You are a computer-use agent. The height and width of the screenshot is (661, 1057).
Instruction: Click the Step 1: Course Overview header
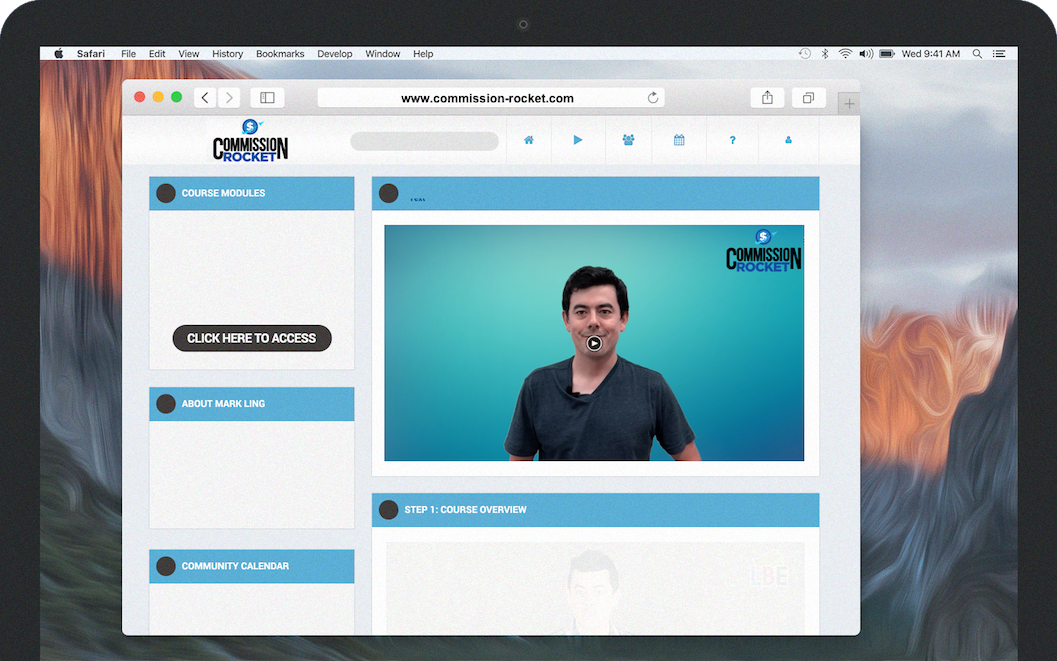click(x=595, y=509)
